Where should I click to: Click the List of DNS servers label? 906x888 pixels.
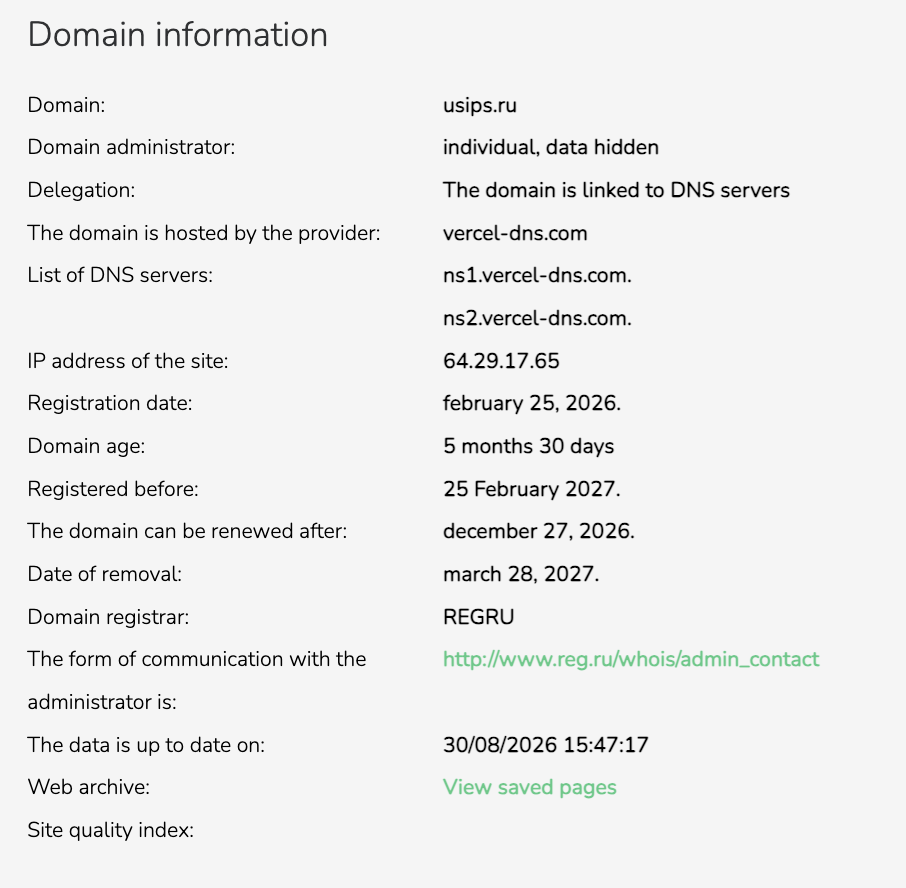120,276
